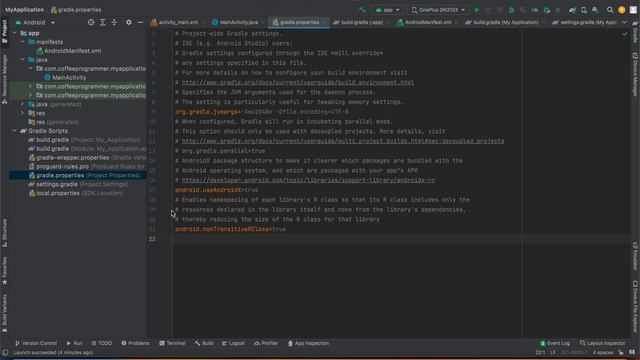The image size is (640, 360).
Task: Click Expand All in project panel
Action: [x=102, y=22]
